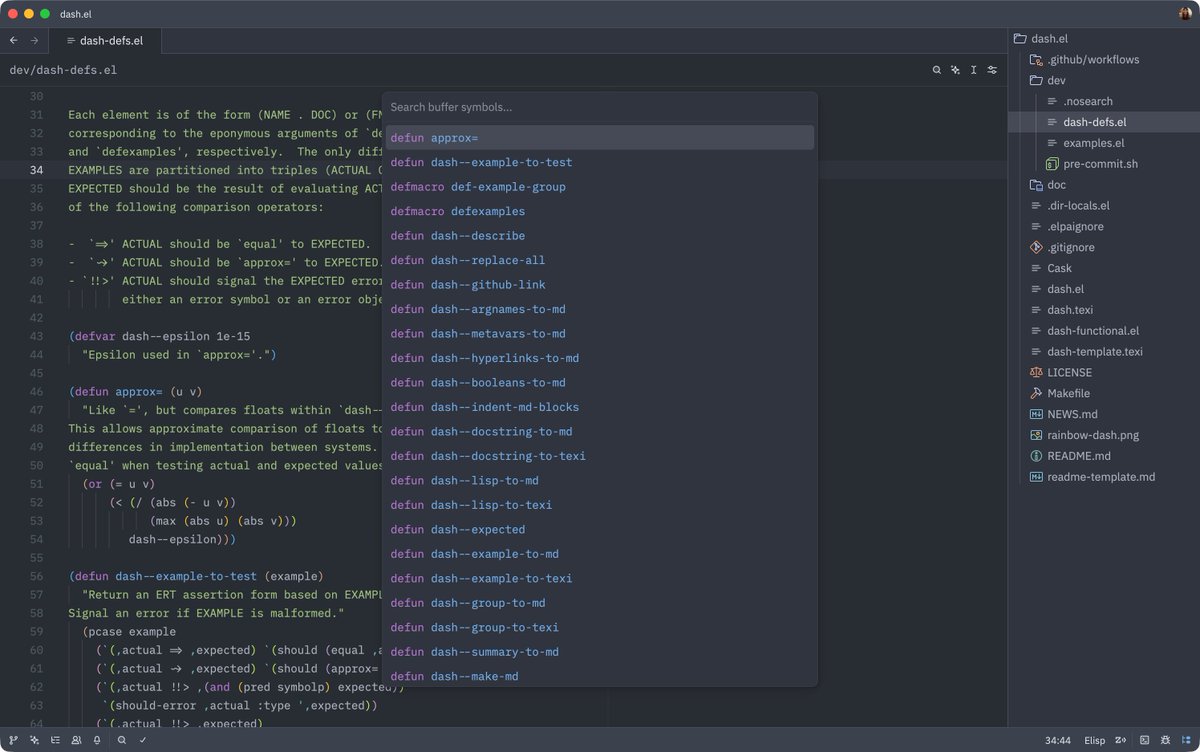Open NEWS.md in project panel
Image resolution: width=1200 pixels, height=752 pixels.
tap(1104, 414)
